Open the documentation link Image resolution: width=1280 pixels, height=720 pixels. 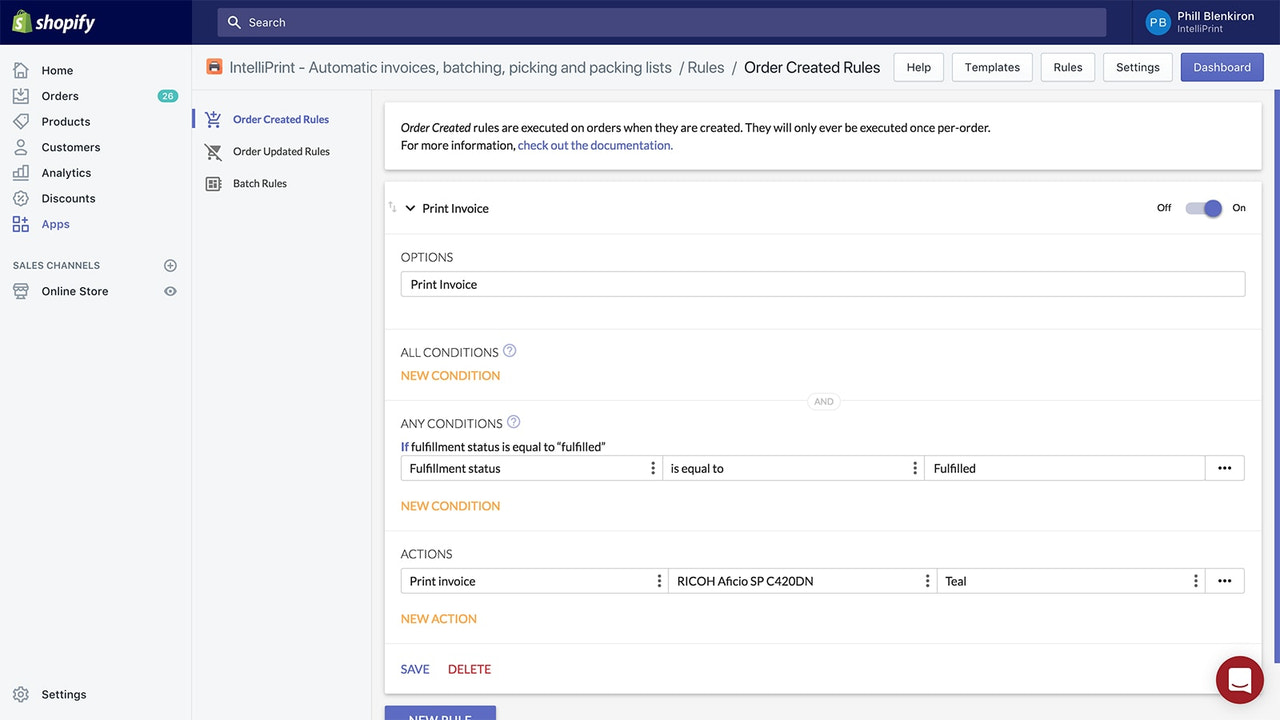(x=594, y=145)
